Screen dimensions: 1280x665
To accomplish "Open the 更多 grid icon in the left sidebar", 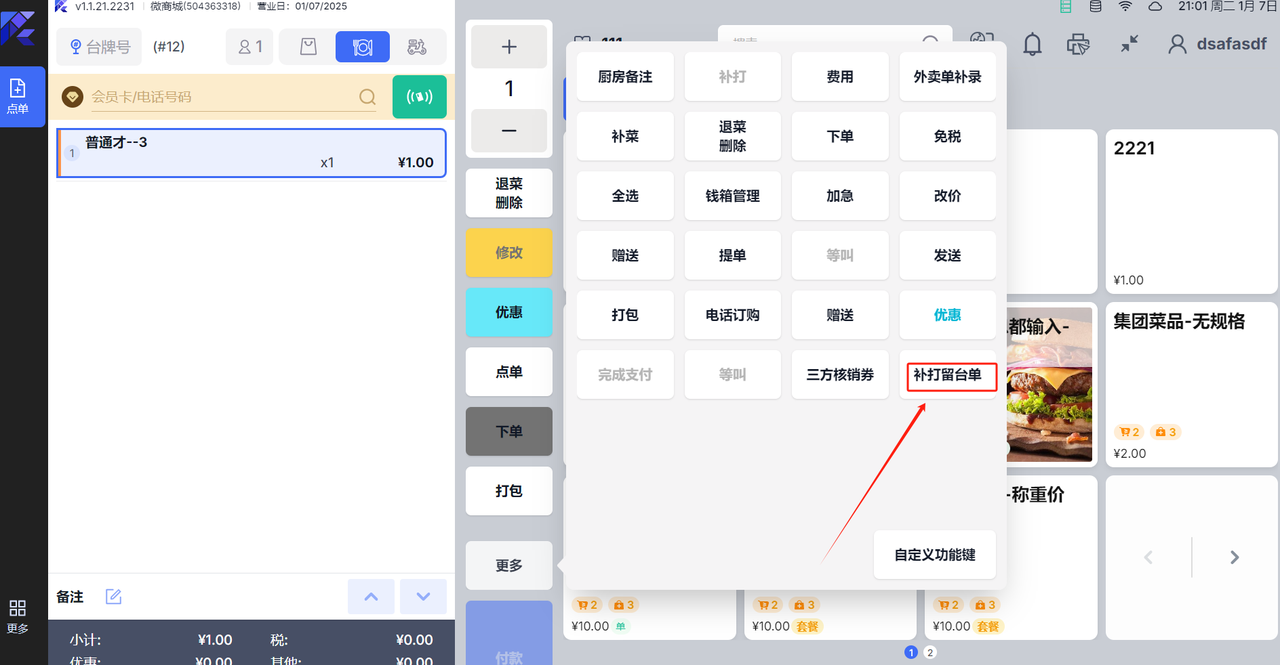I will click(x=17, y=616).
